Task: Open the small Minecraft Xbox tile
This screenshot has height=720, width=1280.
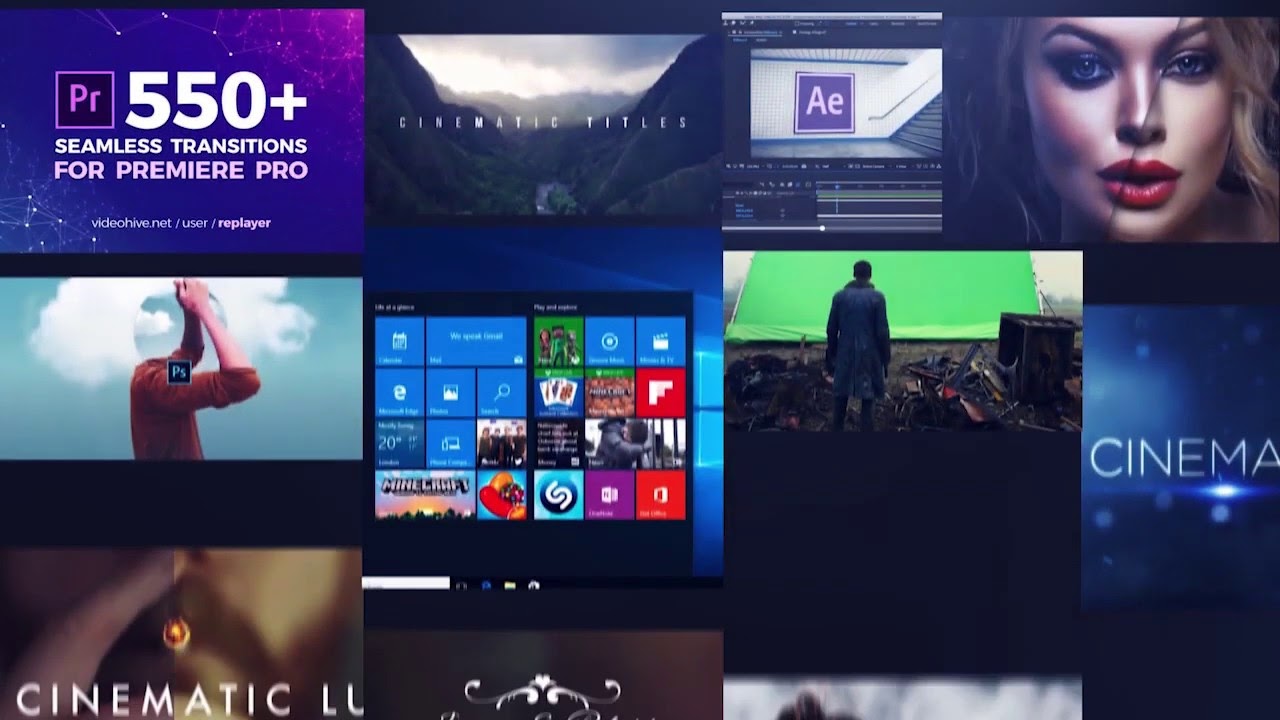Action: (609, 393)
